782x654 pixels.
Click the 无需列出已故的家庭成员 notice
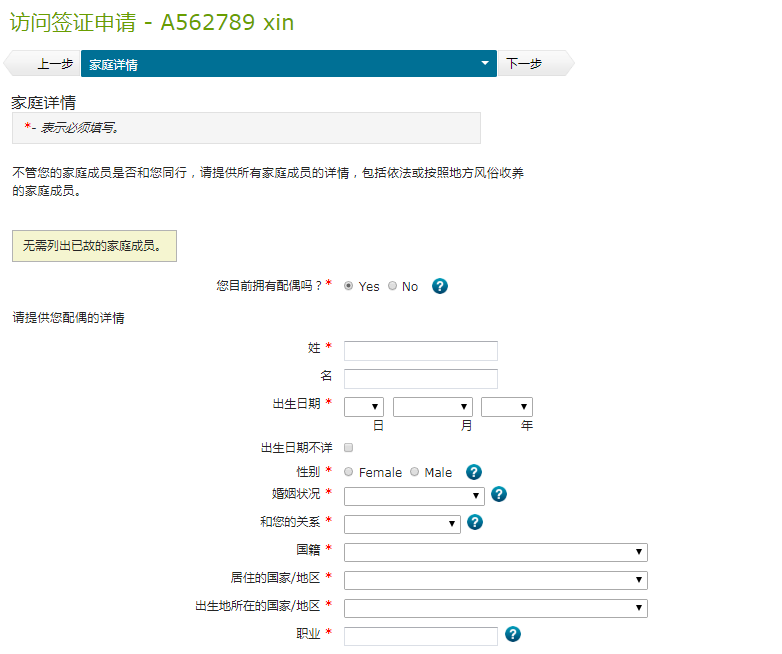(94, 246)
